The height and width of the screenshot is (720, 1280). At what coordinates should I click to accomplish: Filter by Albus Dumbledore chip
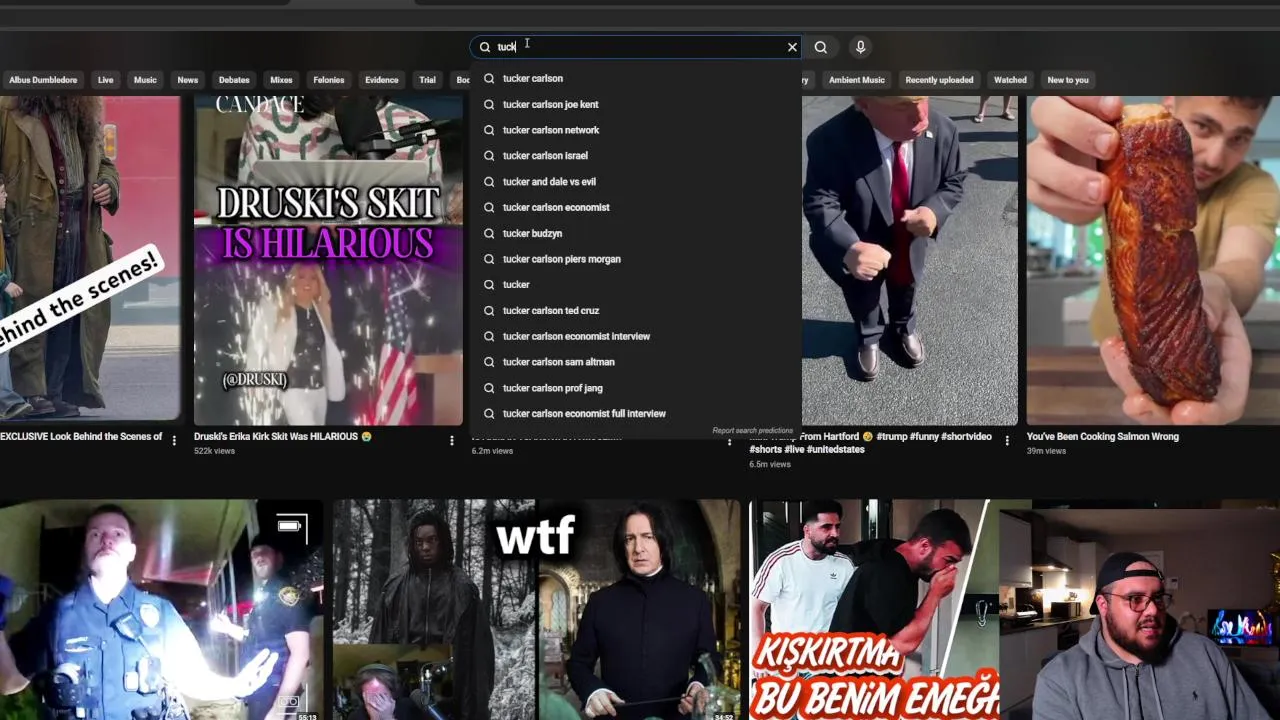[x=43, y=80]
